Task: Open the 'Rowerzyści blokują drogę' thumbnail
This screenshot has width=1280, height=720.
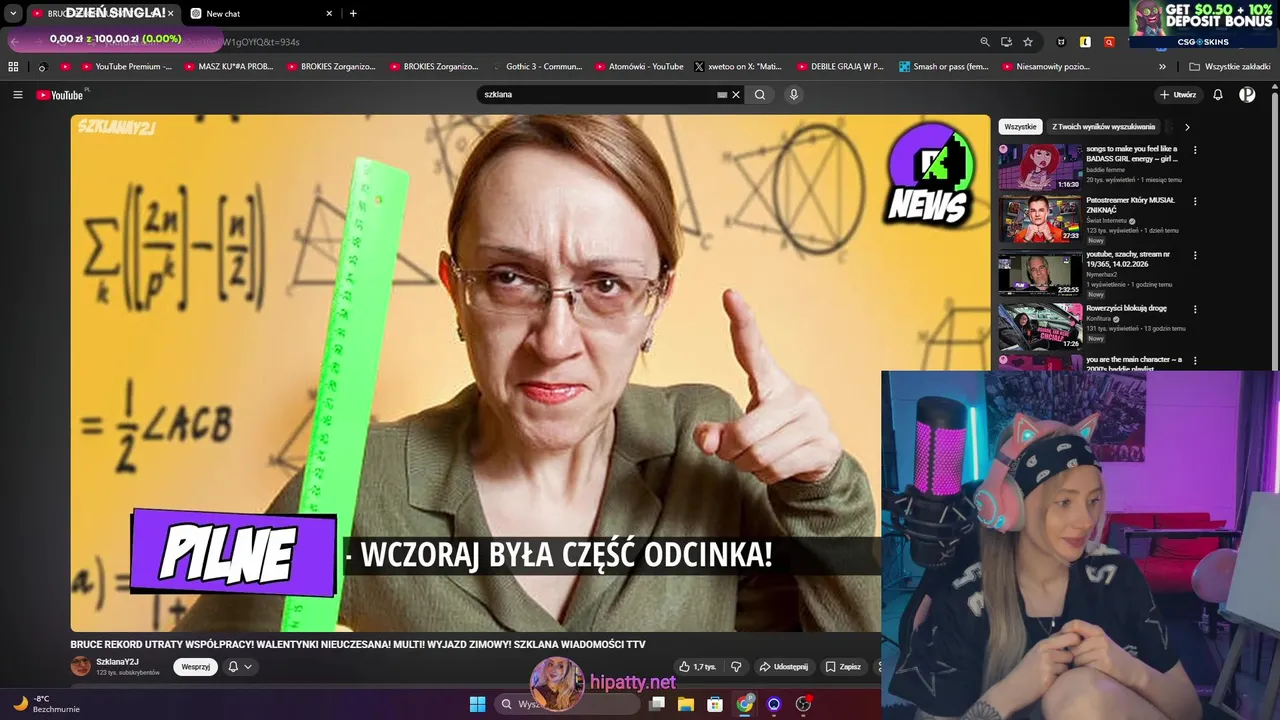Action: click(1040, 326)
